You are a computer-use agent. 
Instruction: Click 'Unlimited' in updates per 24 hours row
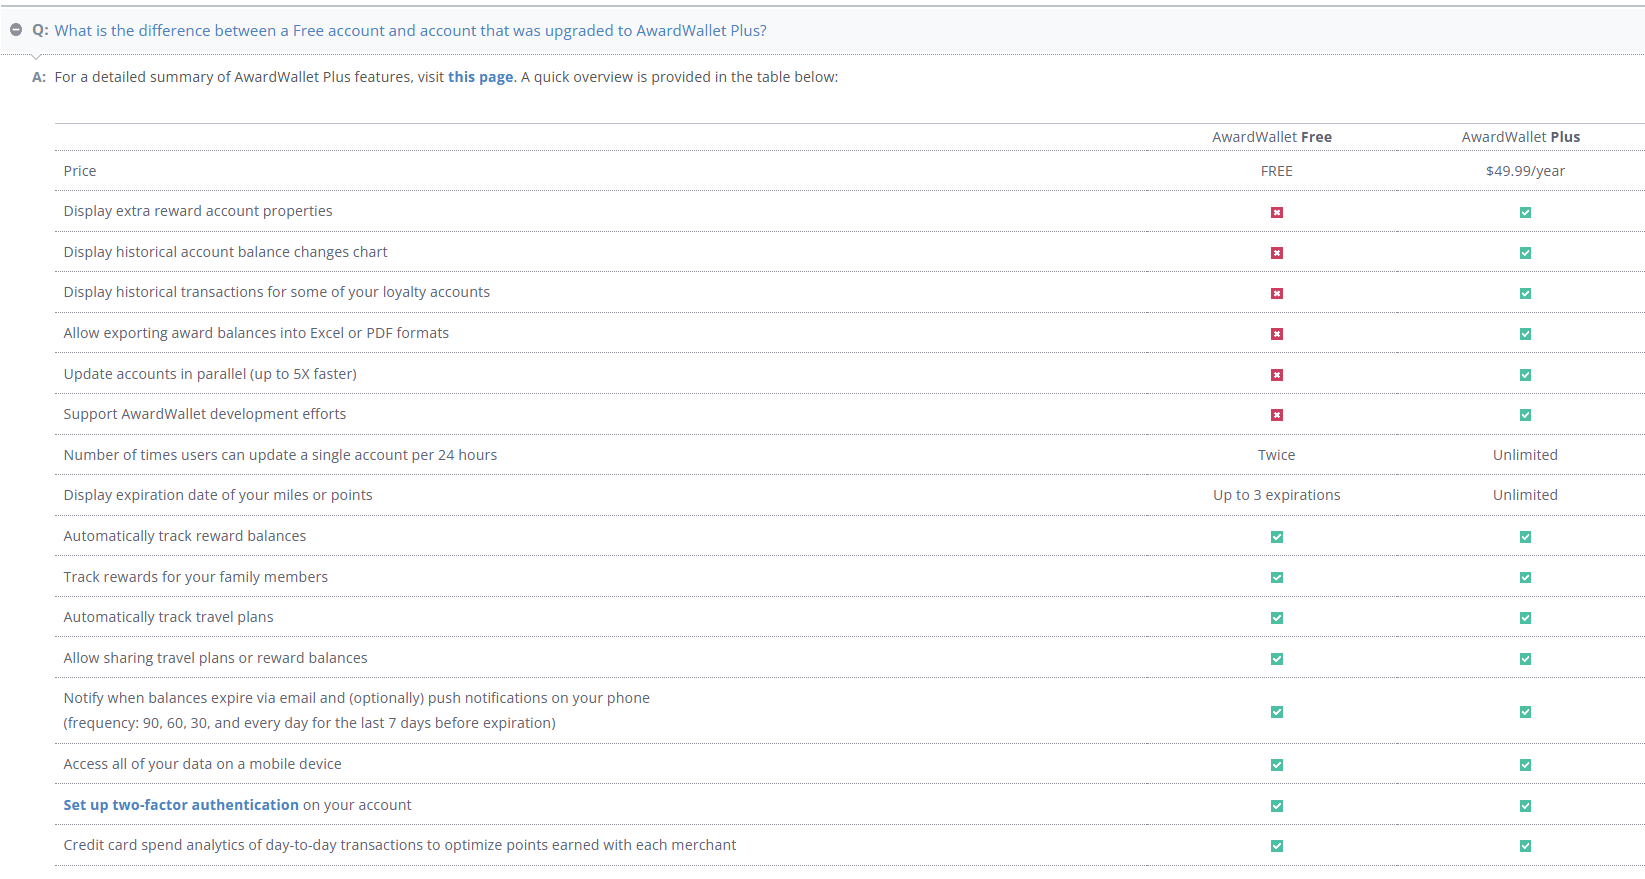(x=1525, y=455)
